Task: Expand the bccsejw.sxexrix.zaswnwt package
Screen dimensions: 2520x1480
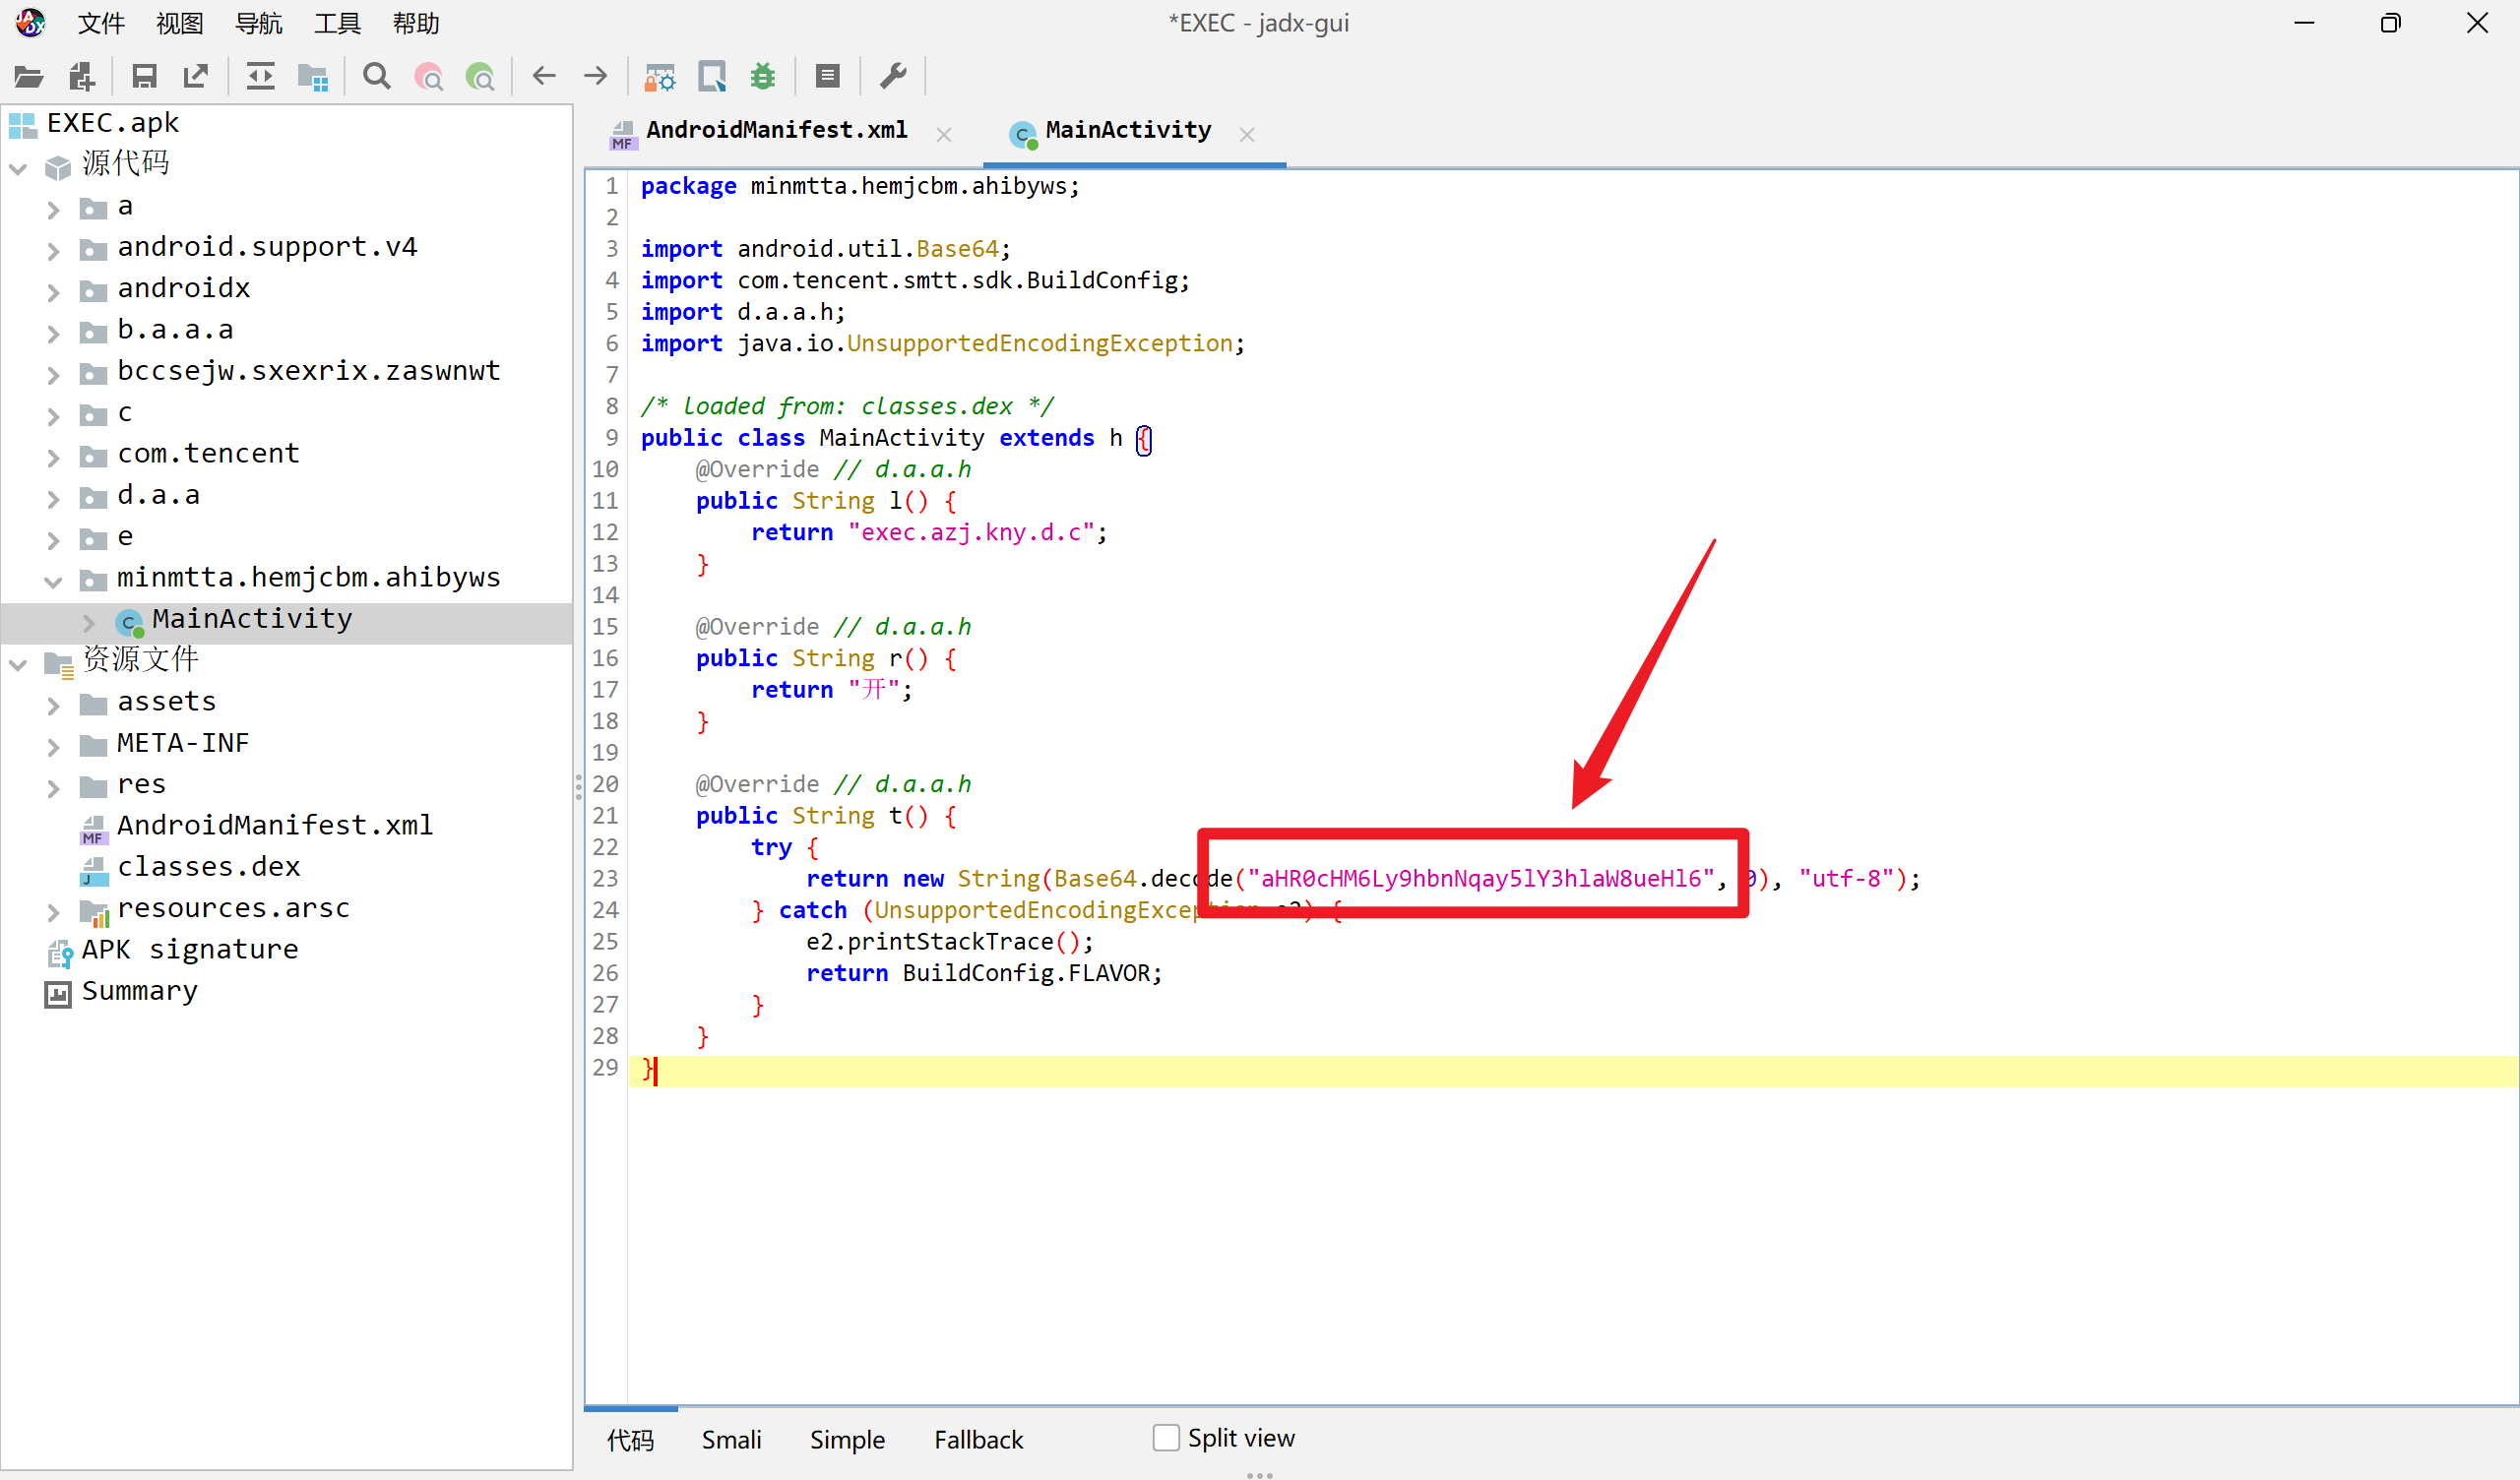Action: (x=53, y=375)
